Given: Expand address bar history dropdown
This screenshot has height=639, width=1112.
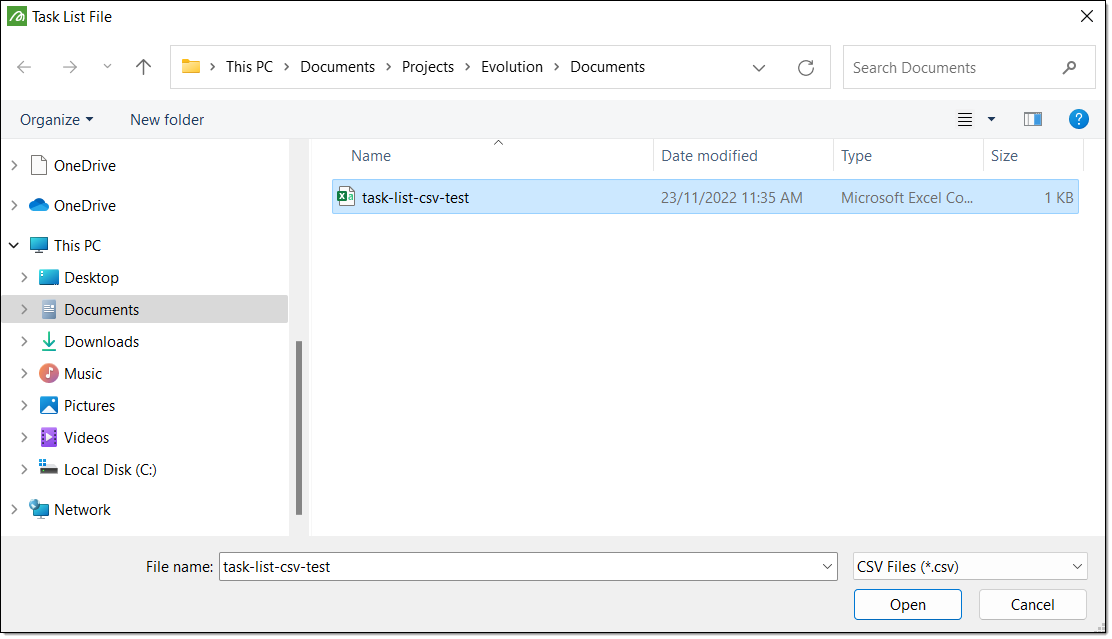Looking at the screenshot, I should coord(759,68).
